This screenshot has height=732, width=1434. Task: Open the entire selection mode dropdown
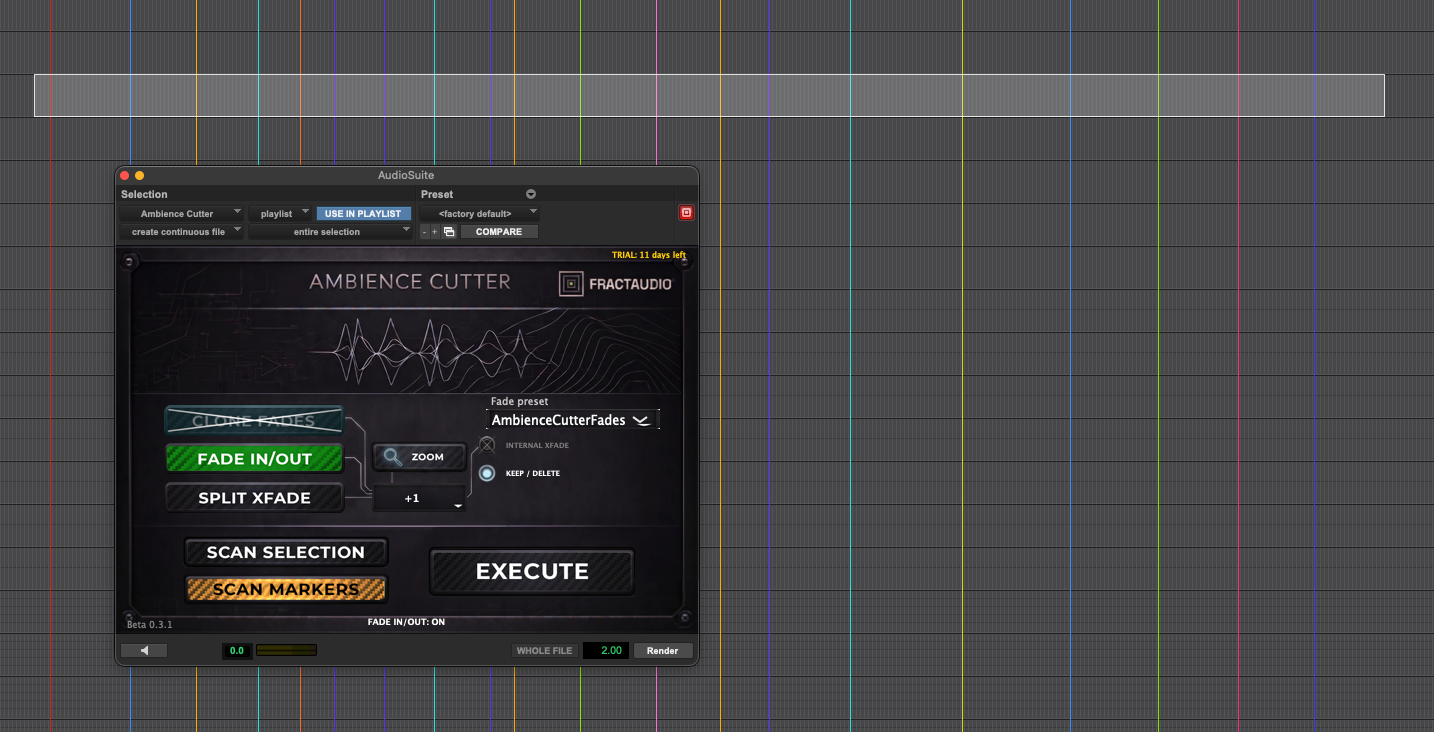pos(330,231)
